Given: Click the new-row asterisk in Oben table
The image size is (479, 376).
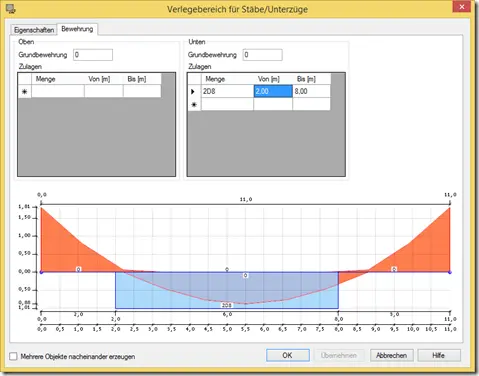Looking at the screenshot, I should (x=24, y=92).
